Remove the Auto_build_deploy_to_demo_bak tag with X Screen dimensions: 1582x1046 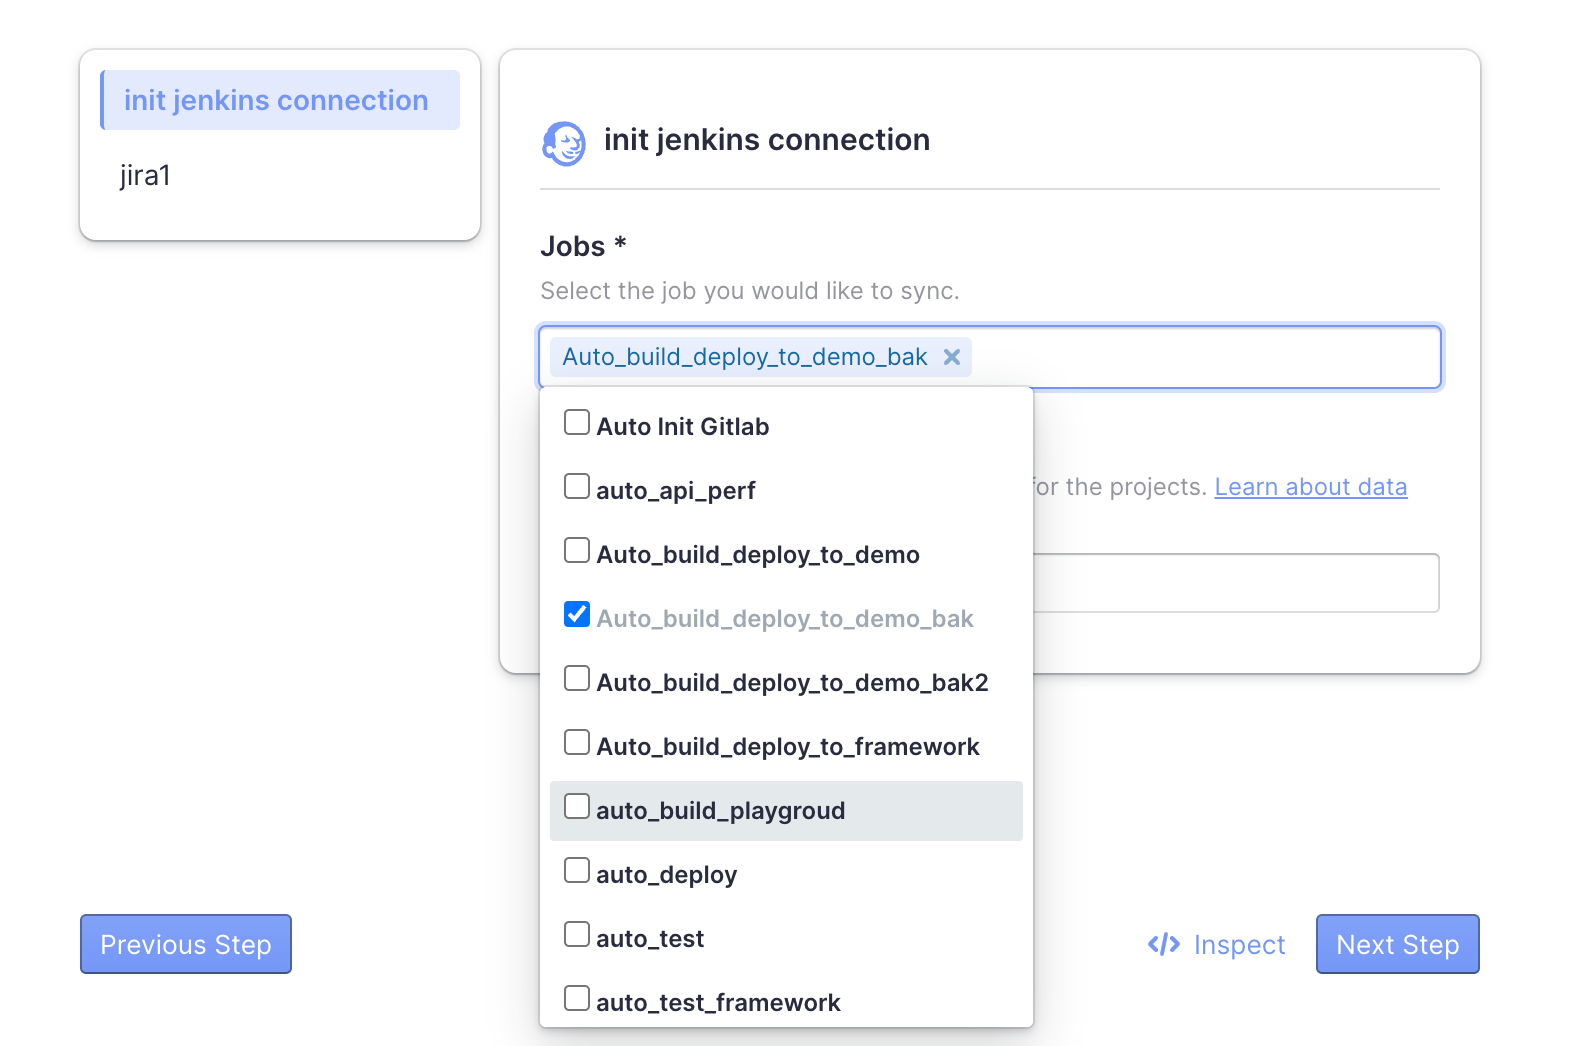pyautogui.click(x=952, y=357)
